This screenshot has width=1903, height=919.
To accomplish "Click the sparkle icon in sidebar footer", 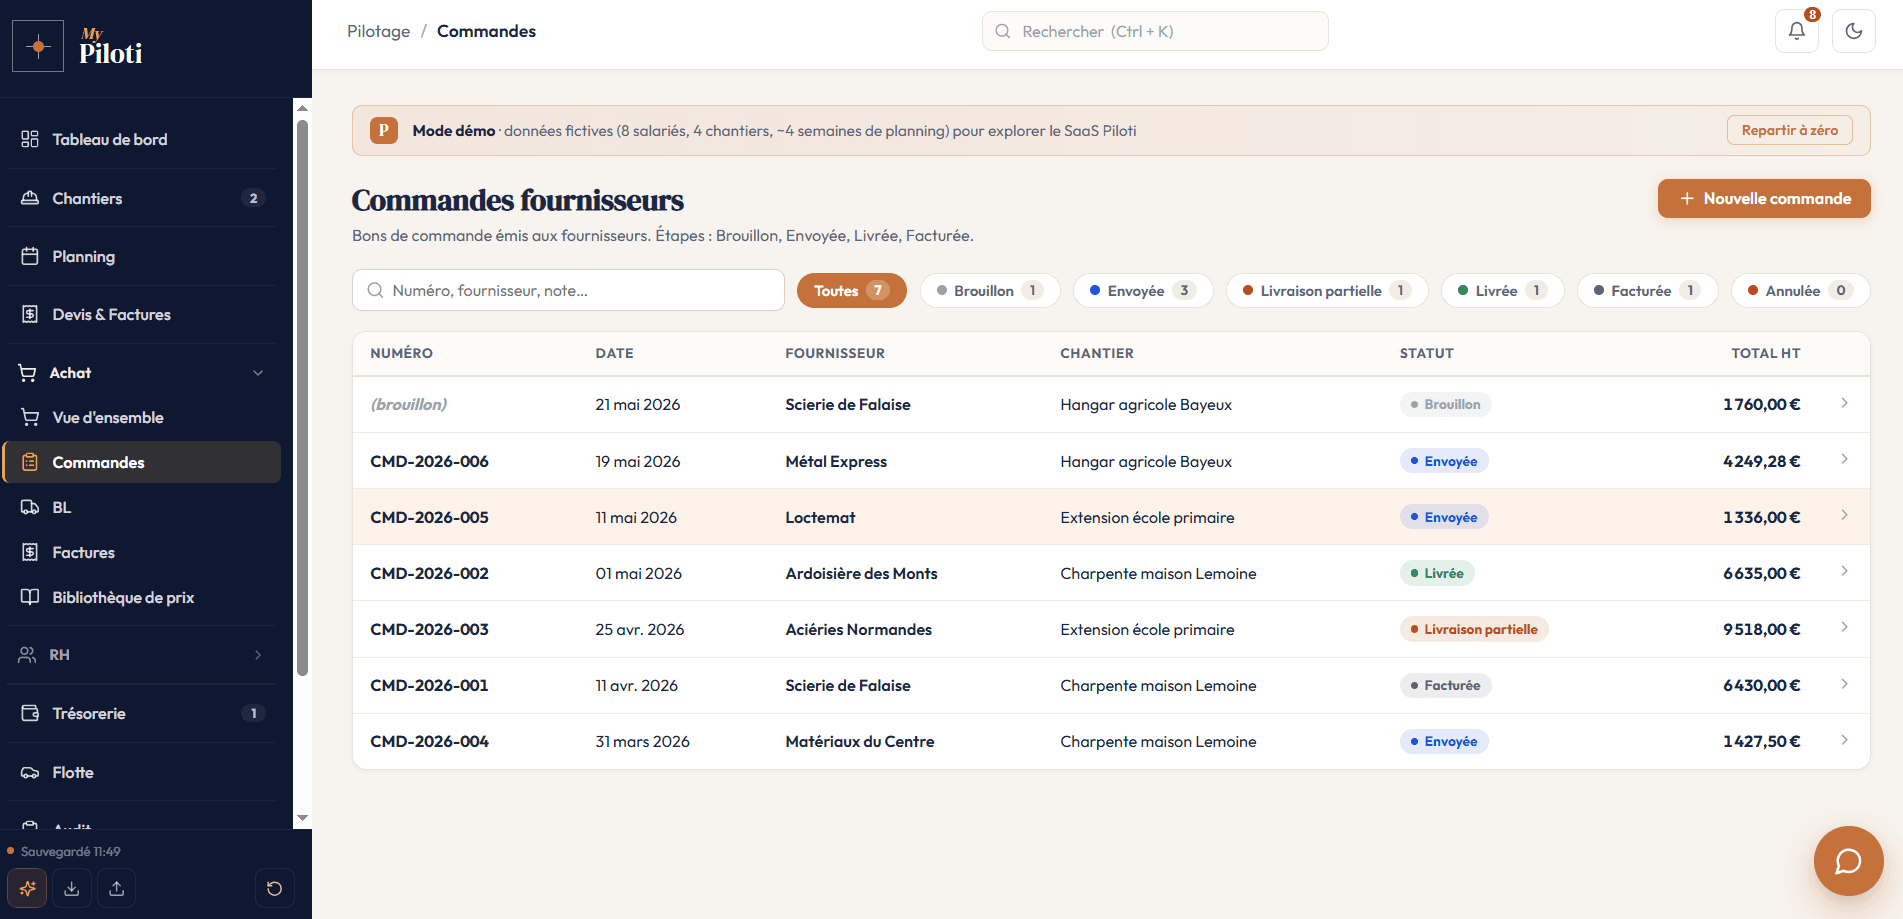I will [x=27, y=888].
